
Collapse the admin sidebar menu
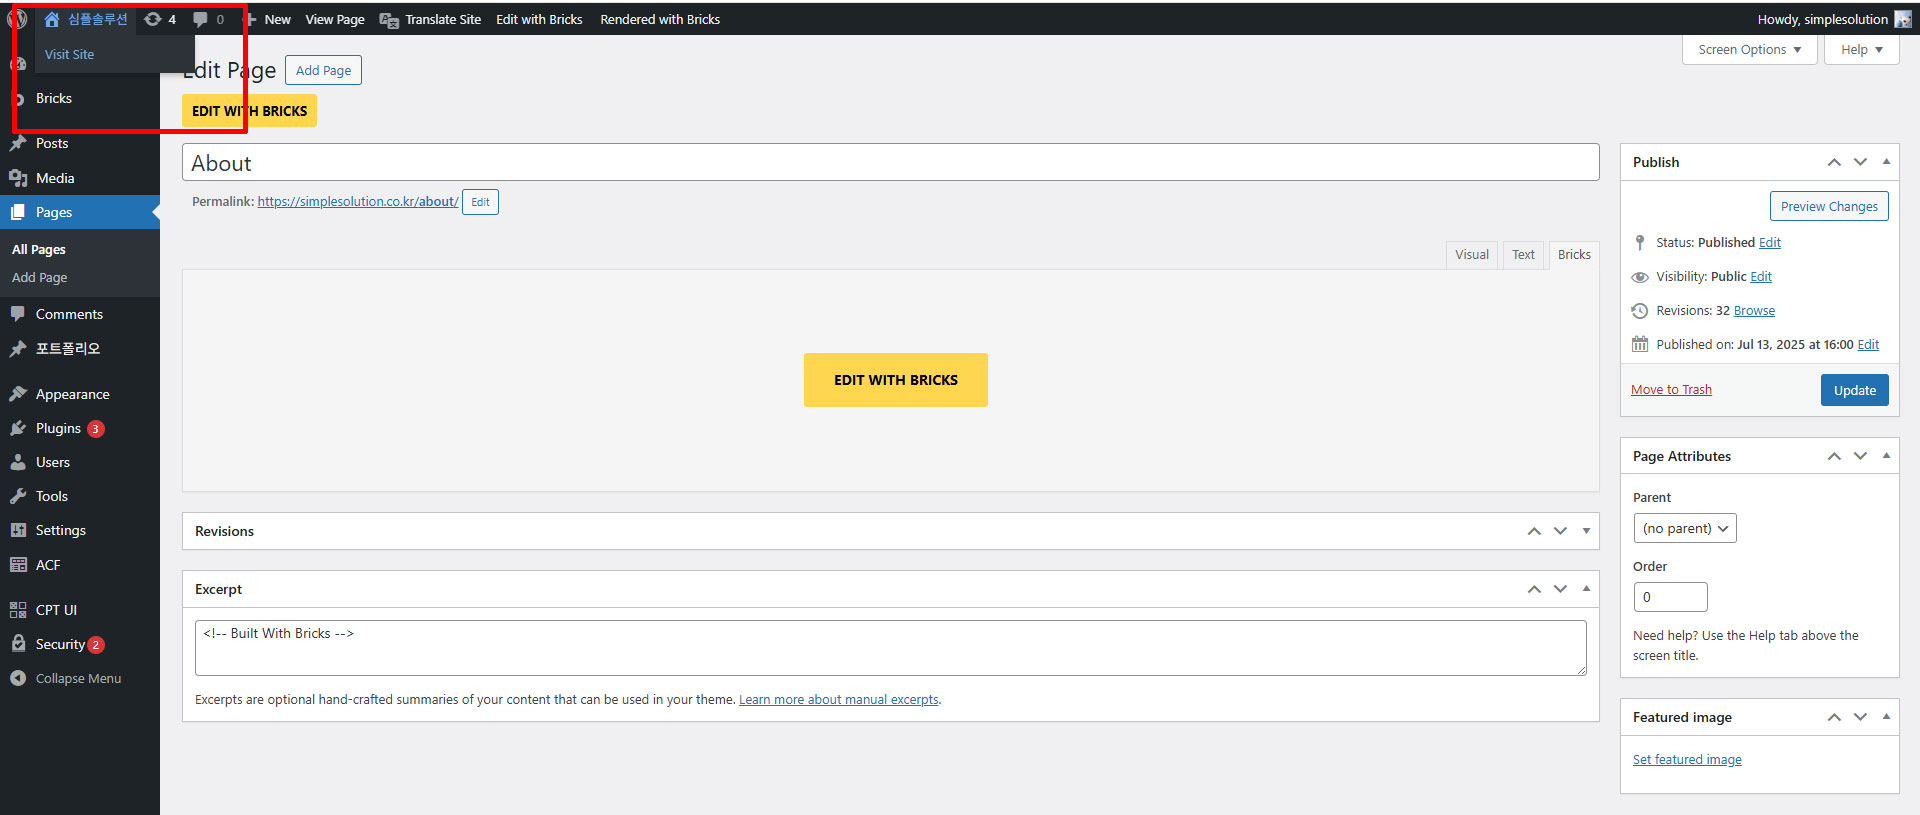[x=66, y=678]
